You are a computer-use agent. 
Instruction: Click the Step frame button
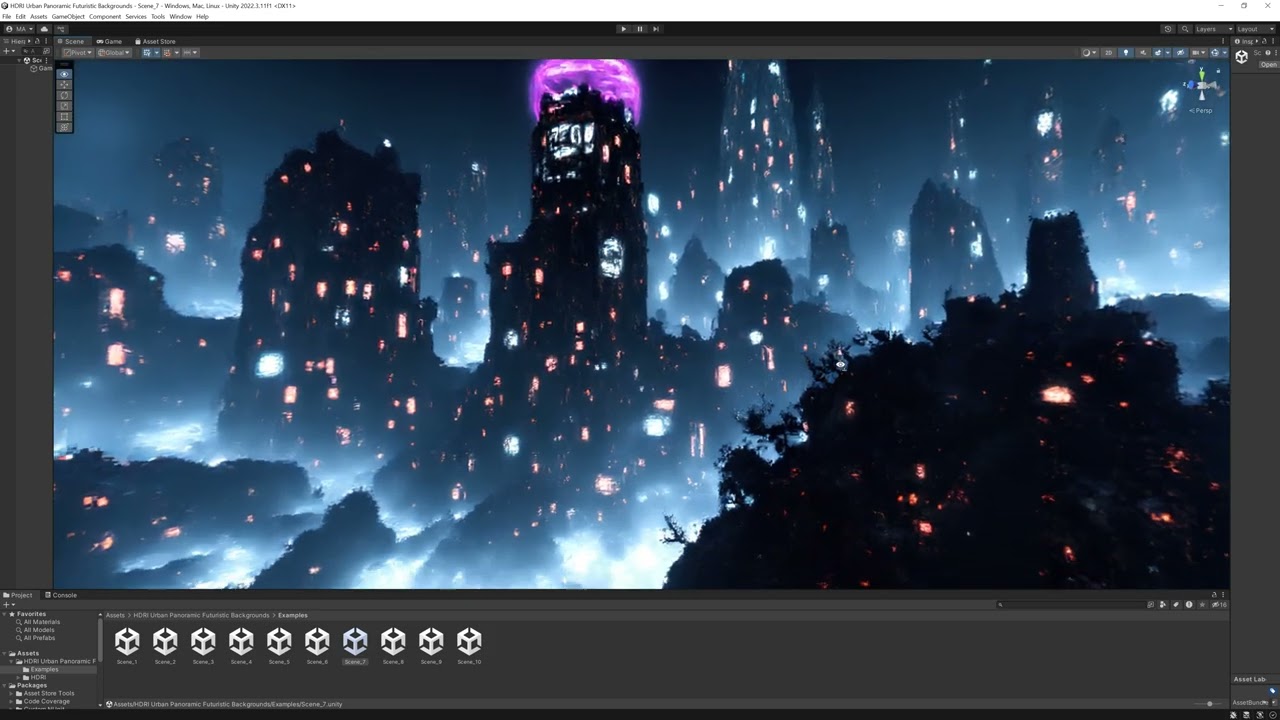pos(655,29)
